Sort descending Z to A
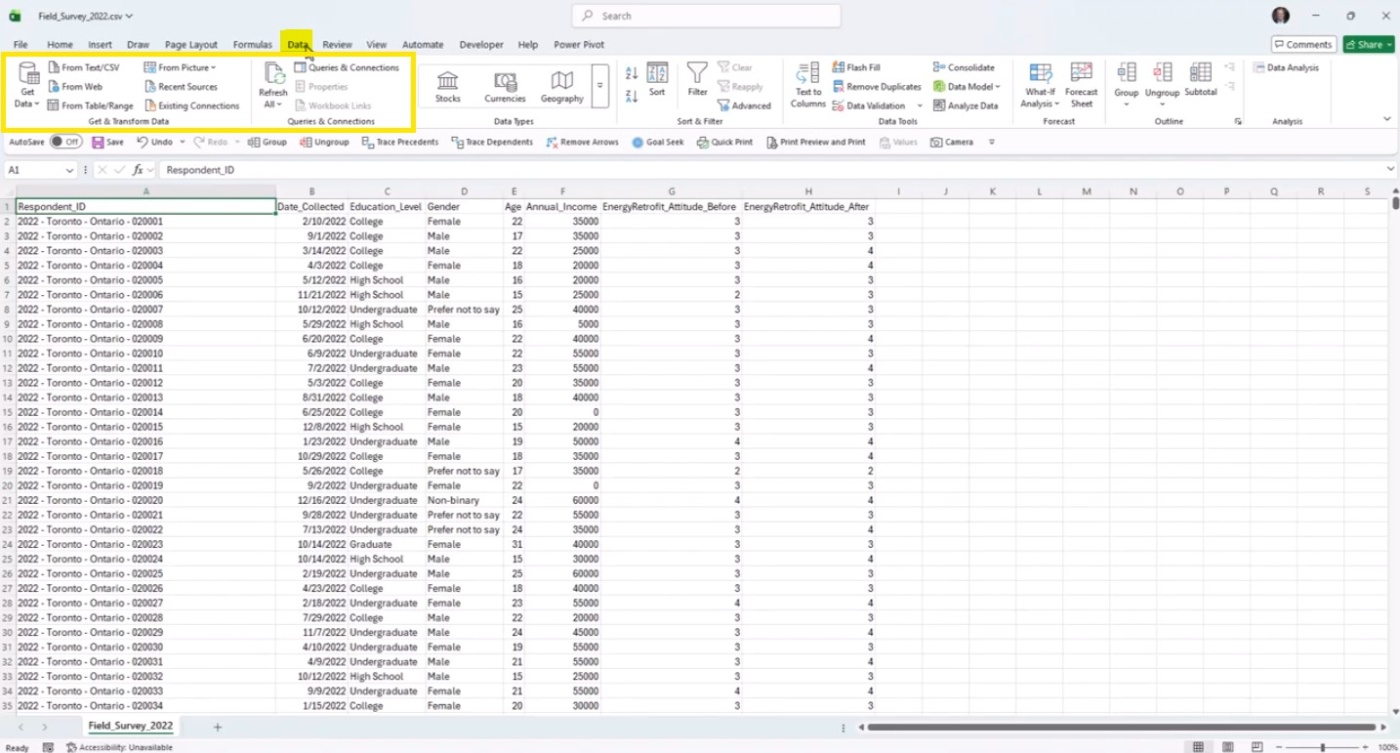The width and height of the screenshot is (1400, 753). click(x=631, y=96)
